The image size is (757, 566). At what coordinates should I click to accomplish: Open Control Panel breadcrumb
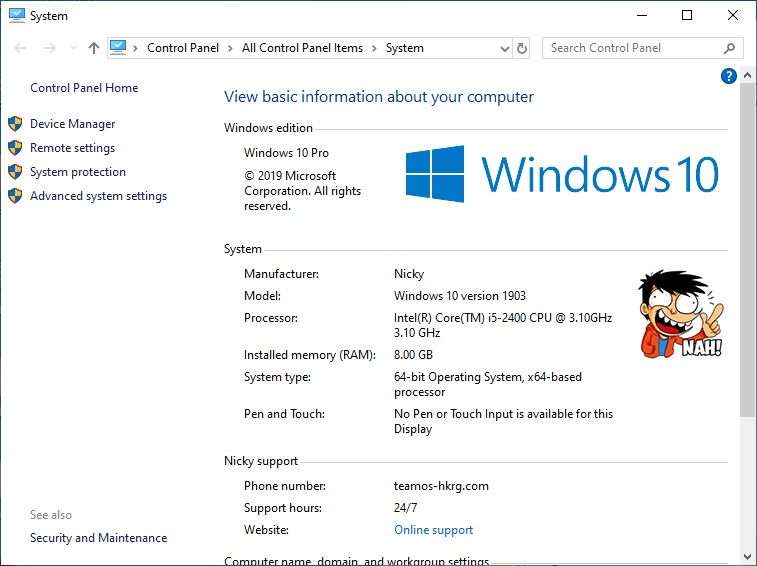pyautogui.click(x=183, y=48)
